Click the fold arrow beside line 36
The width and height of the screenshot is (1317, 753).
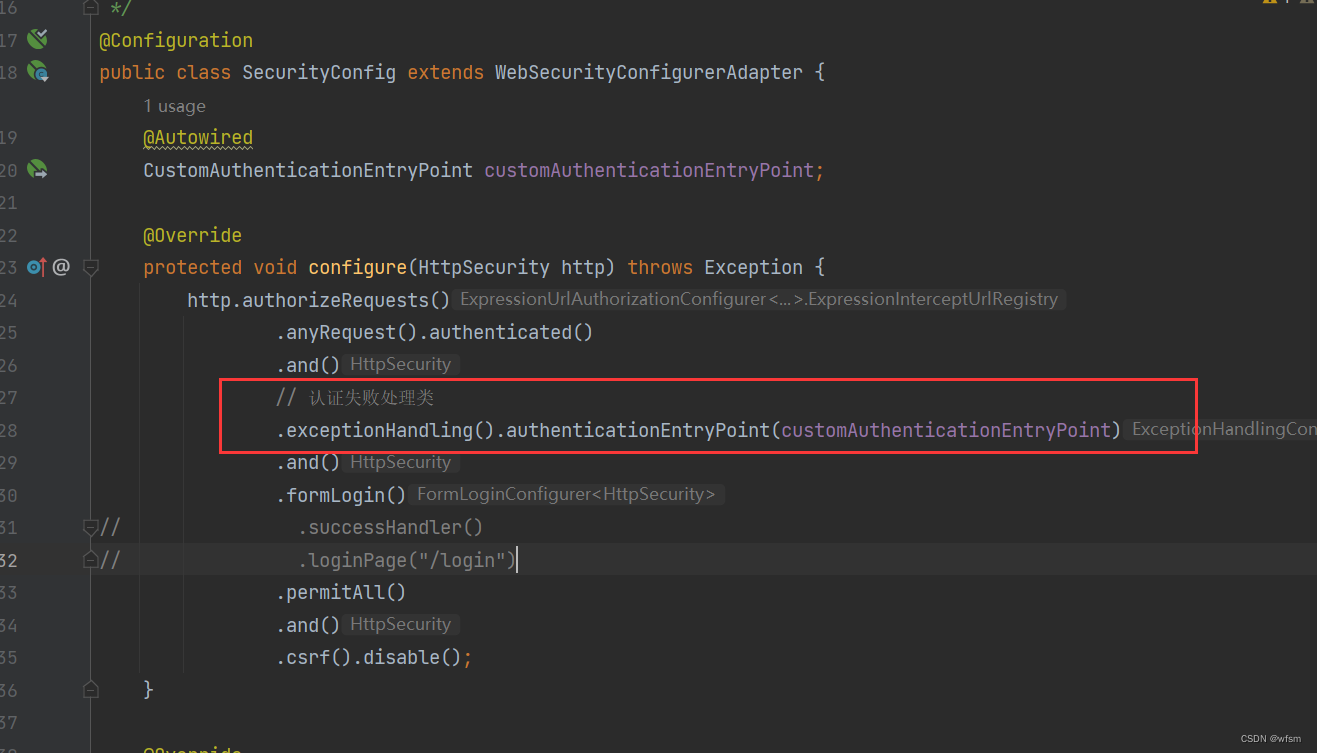point(90,688)
